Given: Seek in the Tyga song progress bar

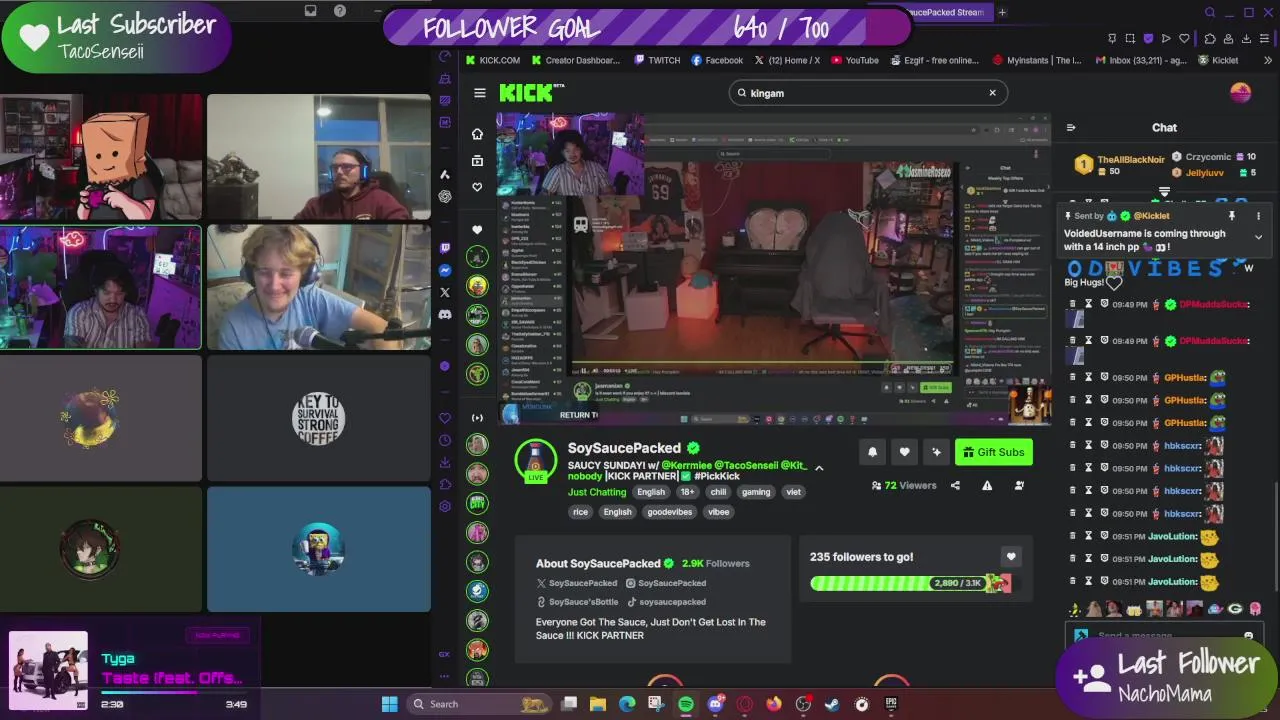Looking at the screenshot, I should 172,692.
